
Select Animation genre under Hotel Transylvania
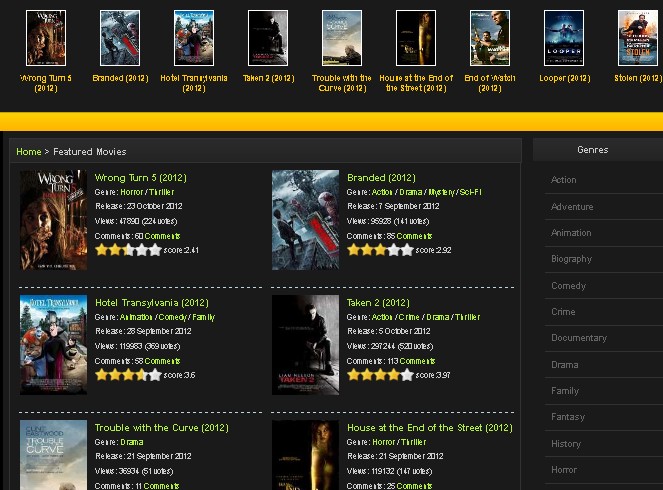click(136, 317)
